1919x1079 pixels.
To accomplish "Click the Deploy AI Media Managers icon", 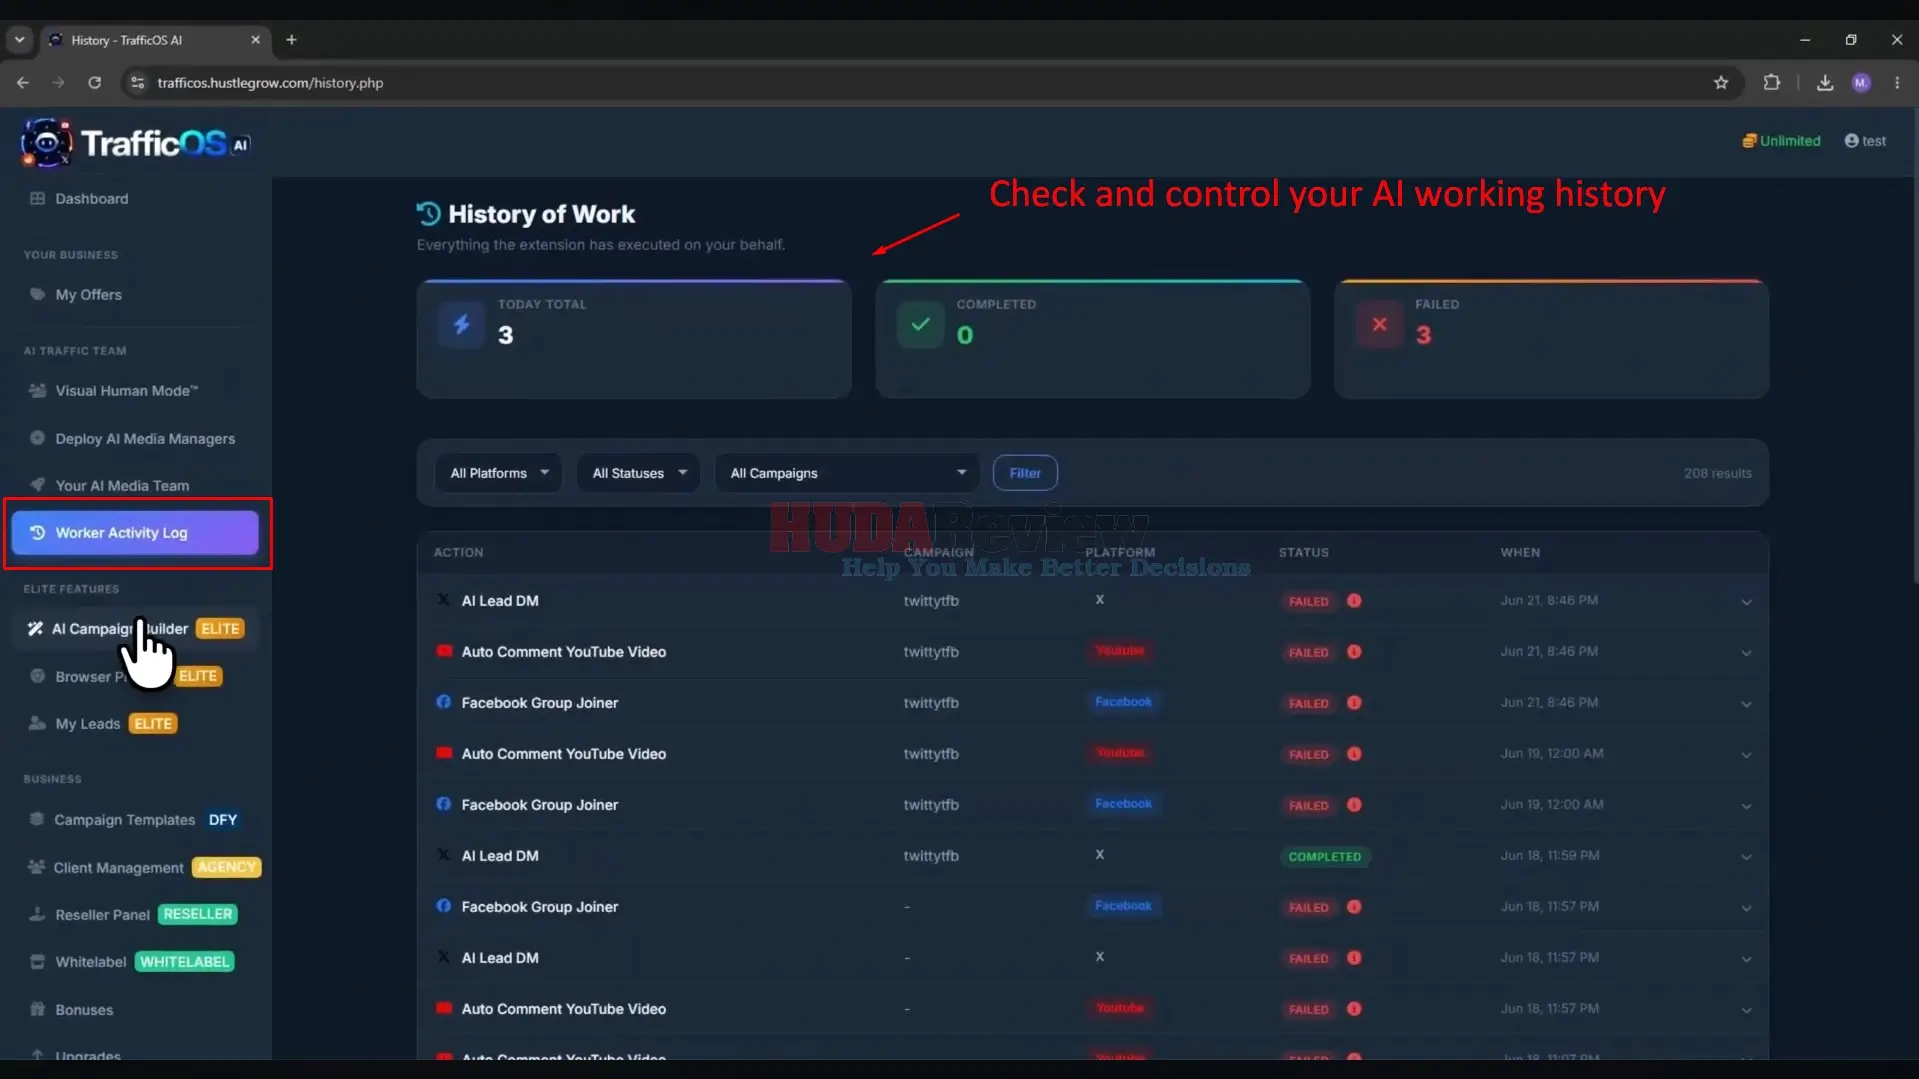I will click(37, 438).
